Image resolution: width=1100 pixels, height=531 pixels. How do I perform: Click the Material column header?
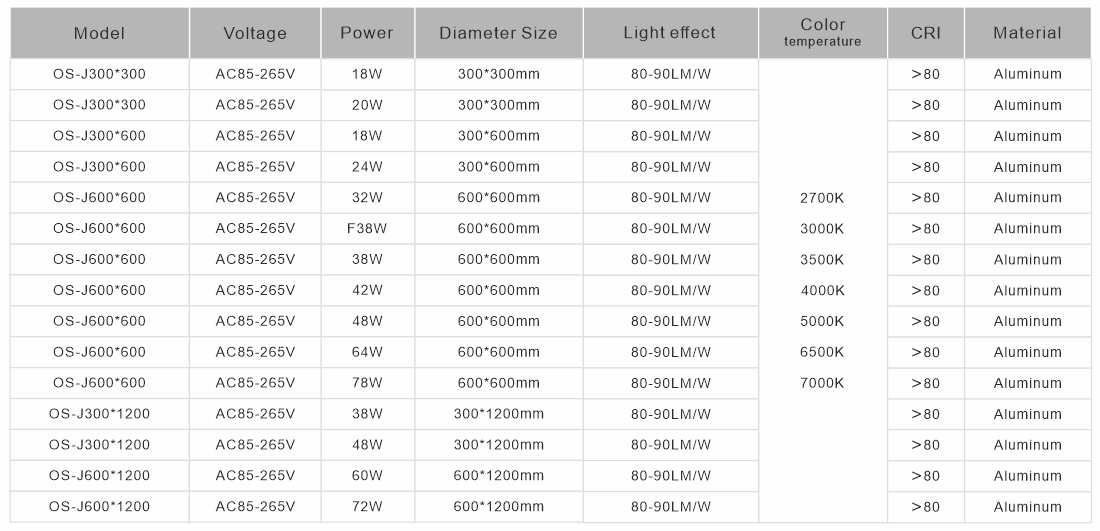coord(1027,33)
